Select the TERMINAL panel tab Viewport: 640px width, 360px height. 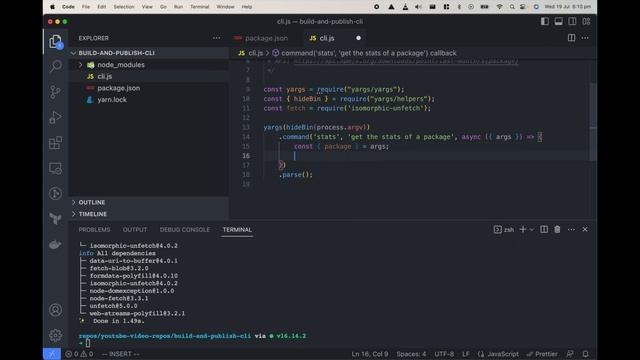[237, 229]
